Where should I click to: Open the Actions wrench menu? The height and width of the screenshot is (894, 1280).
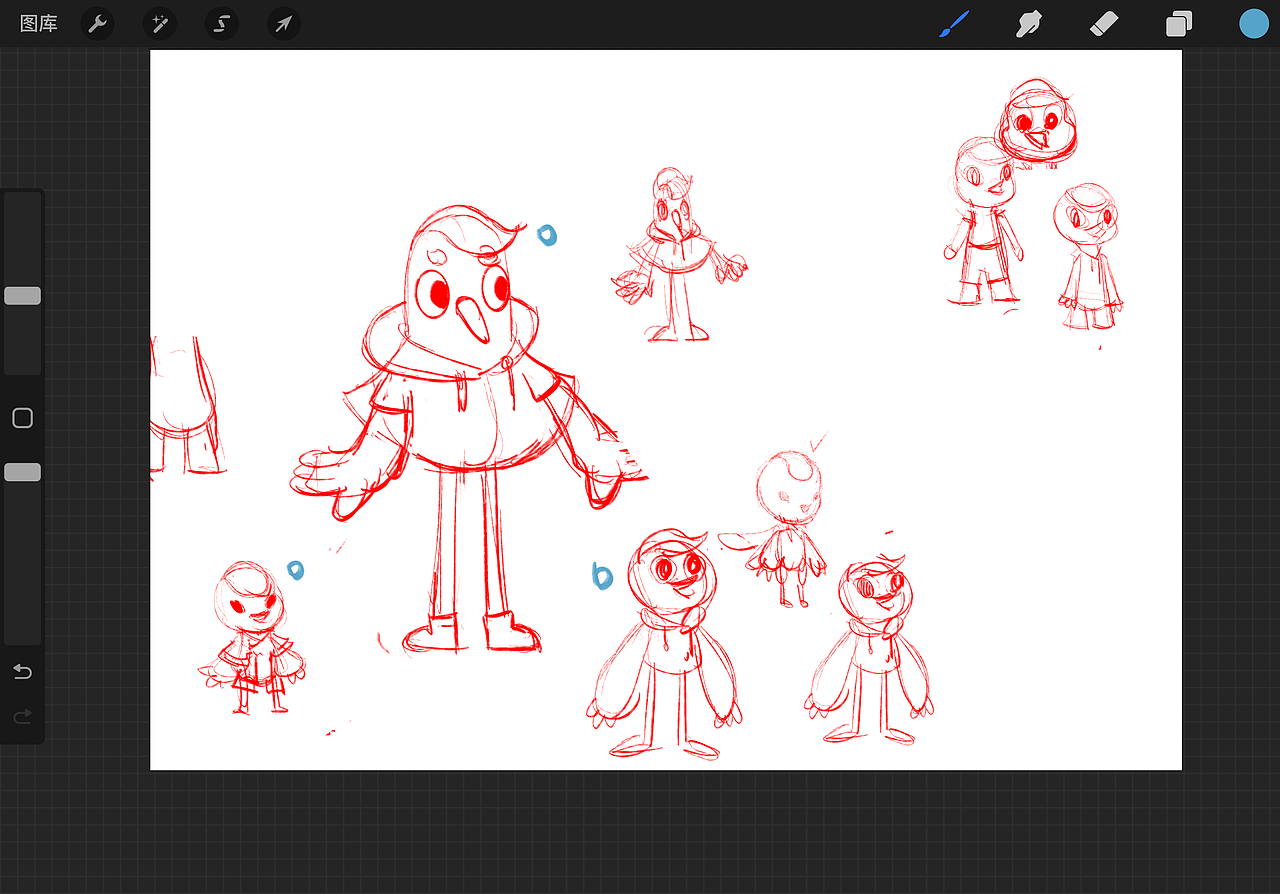97,23
